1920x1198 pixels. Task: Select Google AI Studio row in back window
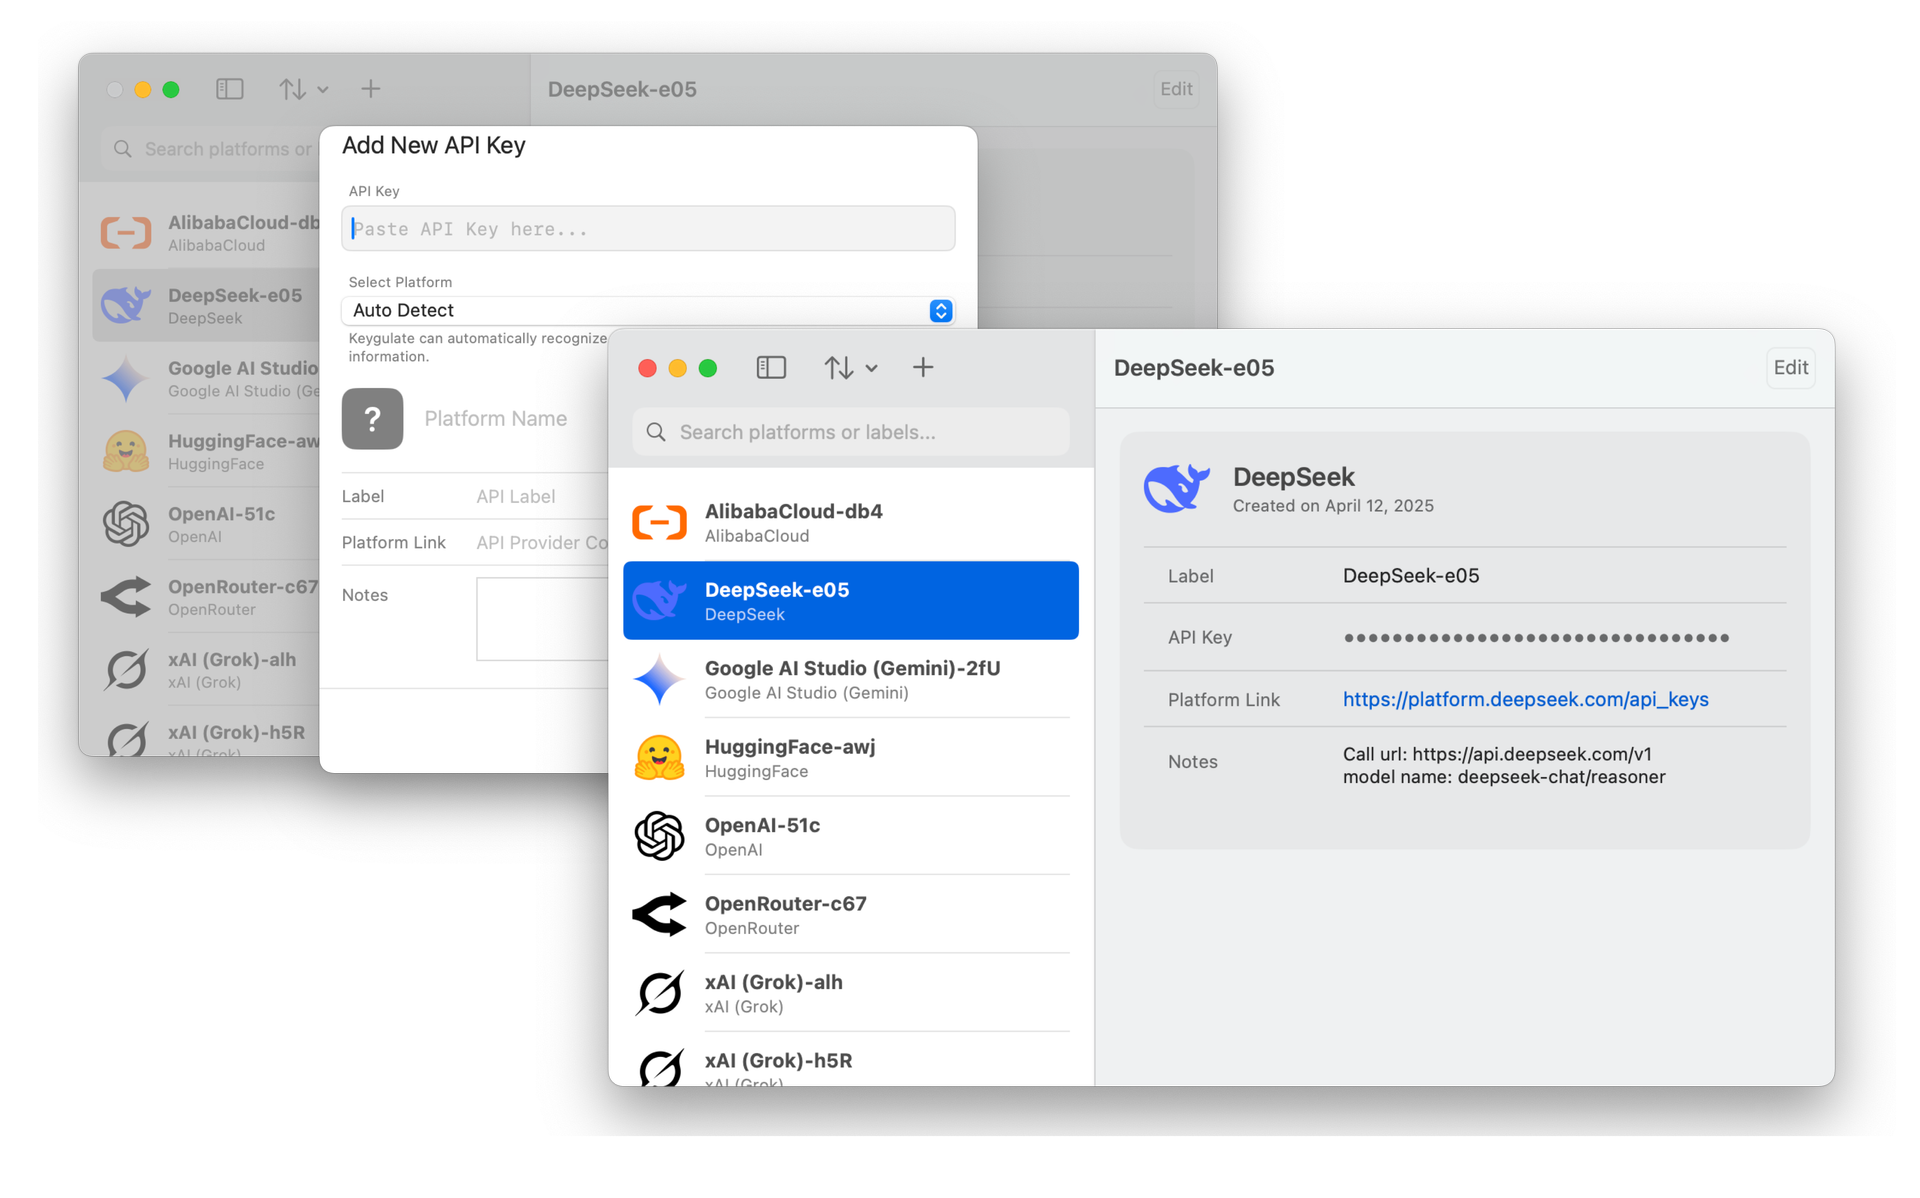coord(207,379)
